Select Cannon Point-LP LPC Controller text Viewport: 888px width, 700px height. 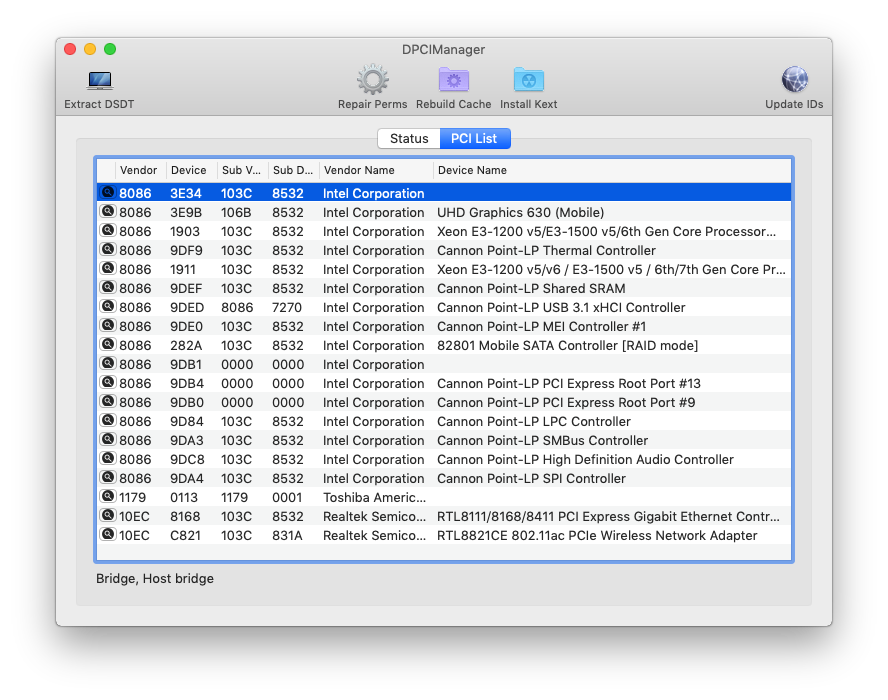pyautogui.click(x=533, y=421)
